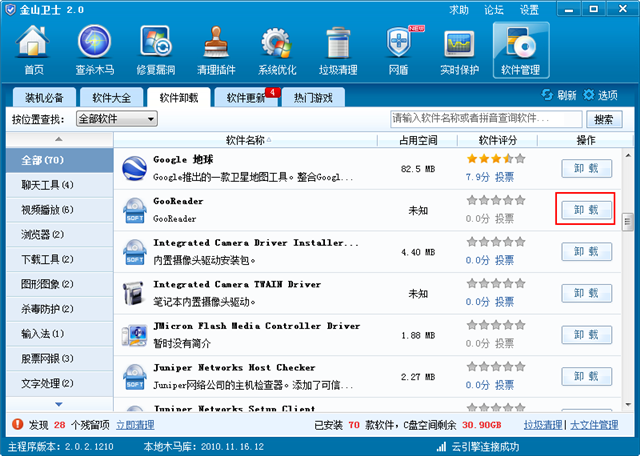This screenshot has height=456, width=640.
Task: Click the cloud engine signal icon
Action: click(x=441, y=447)
